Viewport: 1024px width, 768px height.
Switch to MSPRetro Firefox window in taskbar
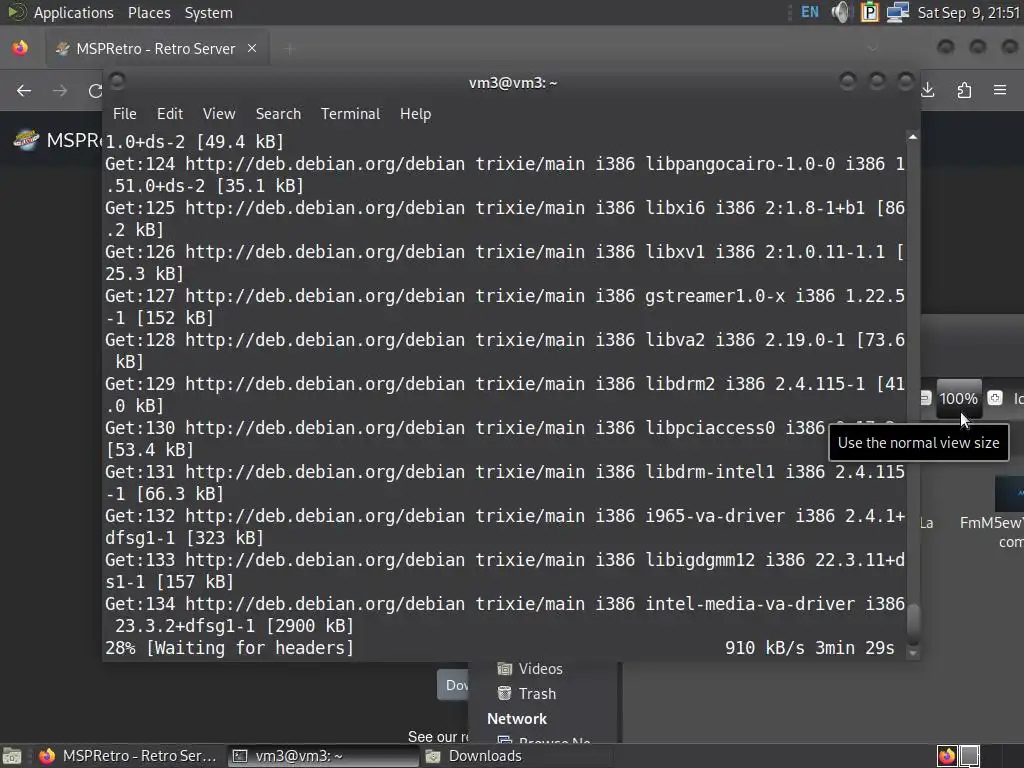coord(128,756)
